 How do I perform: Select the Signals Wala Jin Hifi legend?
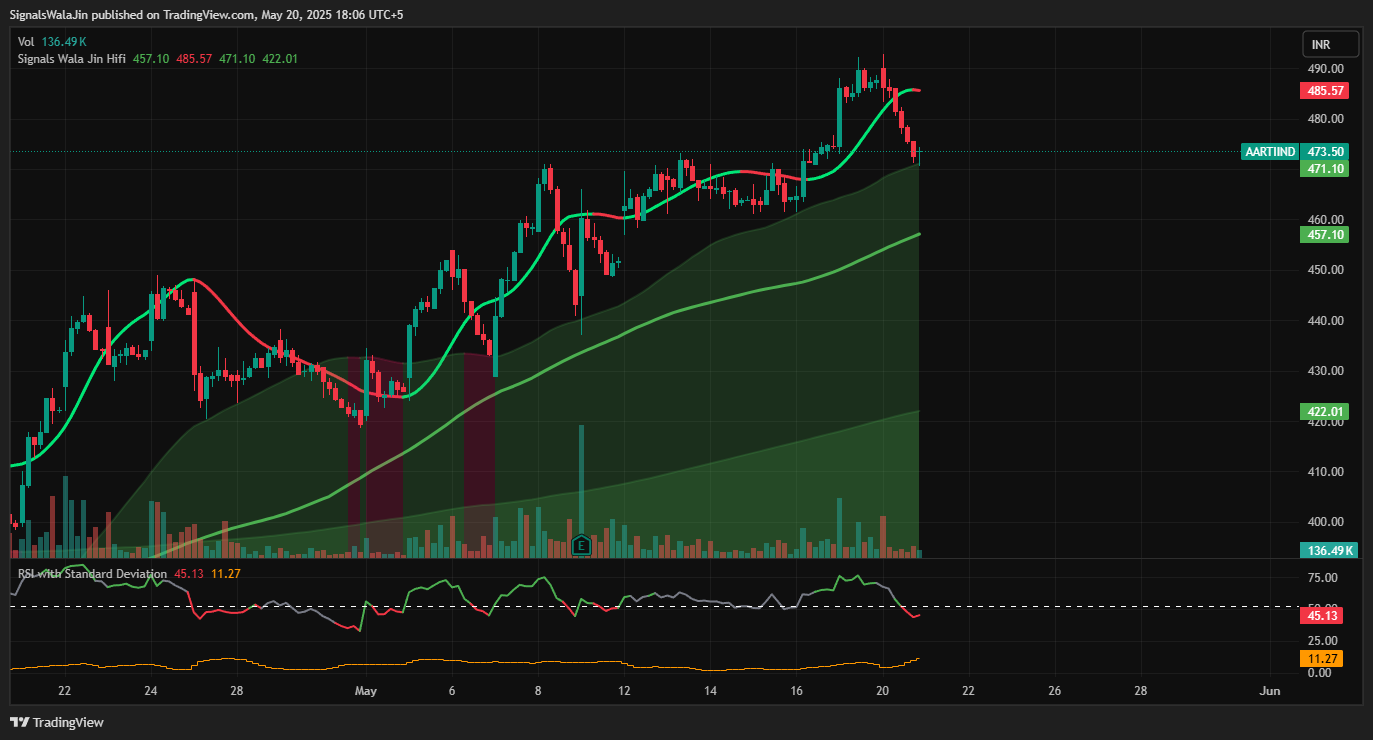tap(72, 59)
